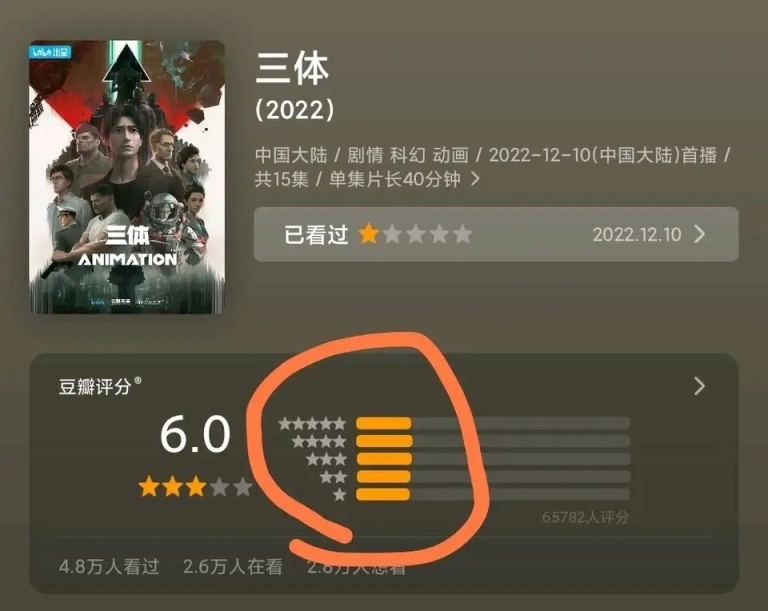The image size is (768, 611).
Task: Tap the 6.0 Douban score
Action: 195,434
